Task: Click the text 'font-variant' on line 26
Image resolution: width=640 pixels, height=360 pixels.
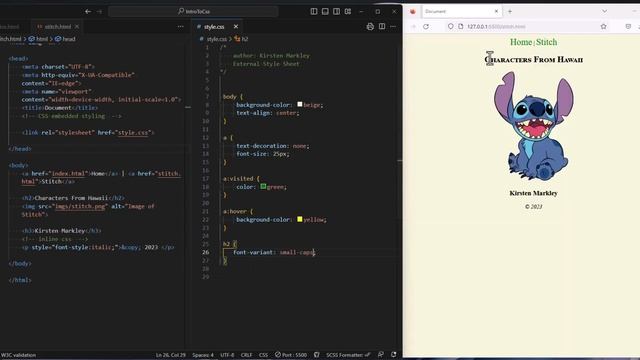Action: tap(253, 252)
